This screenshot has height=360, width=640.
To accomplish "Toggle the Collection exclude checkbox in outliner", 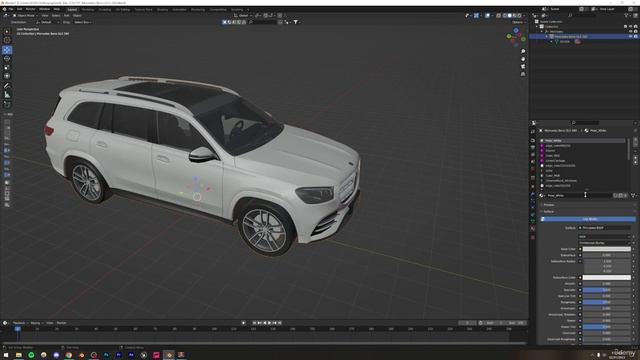I will (626, 27).
